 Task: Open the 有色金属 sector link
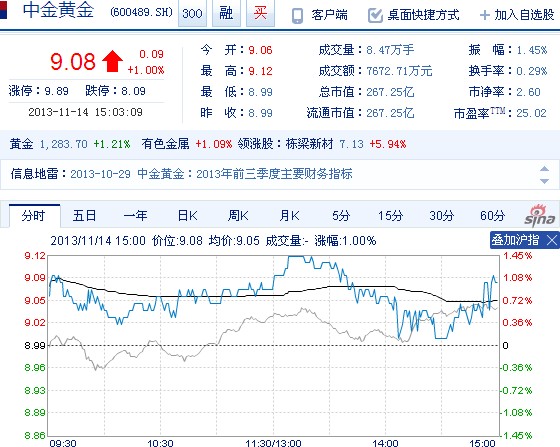(x=165, y=144)
